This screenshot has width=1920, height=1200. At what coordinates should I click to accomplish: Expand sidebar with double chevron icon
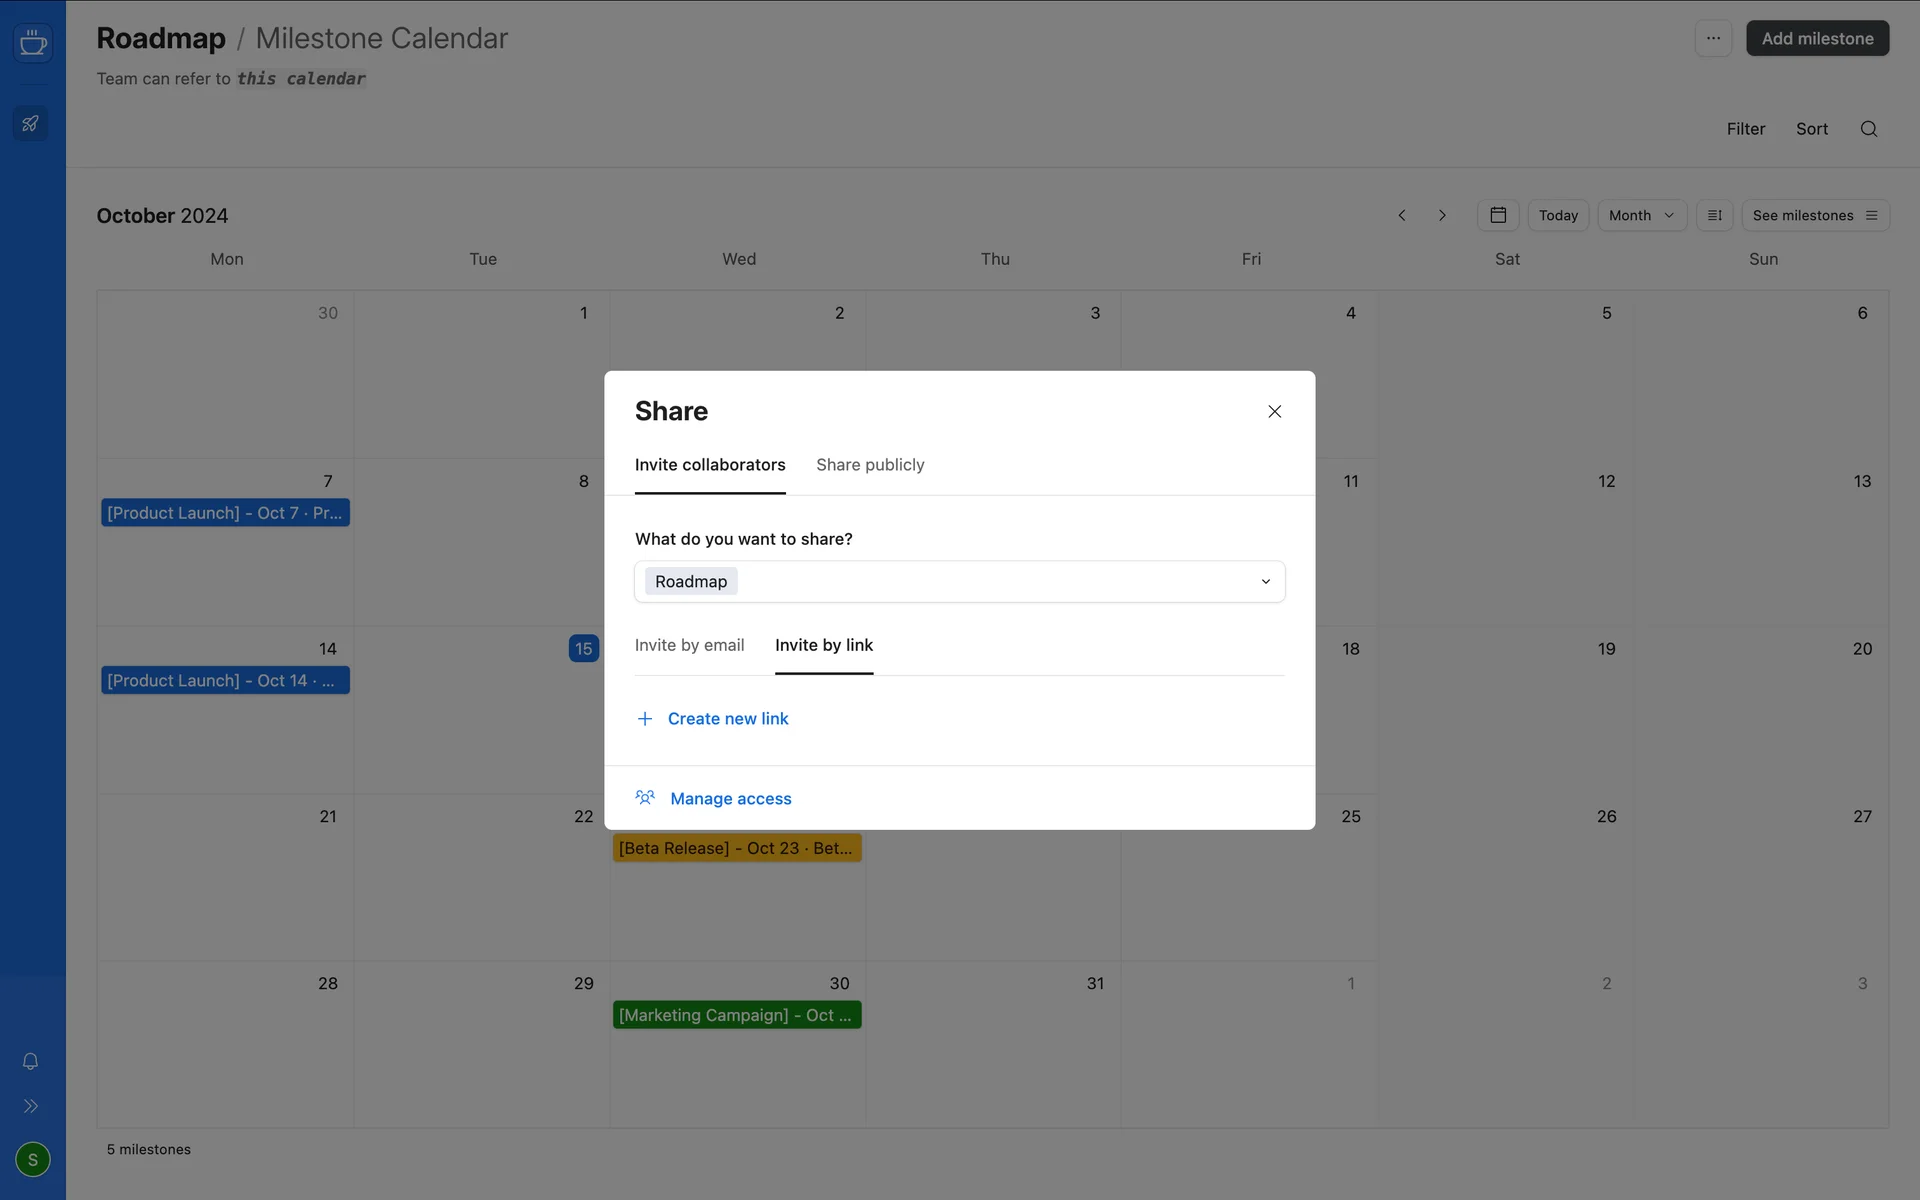pyautogui.click(x=31, y=1106)
